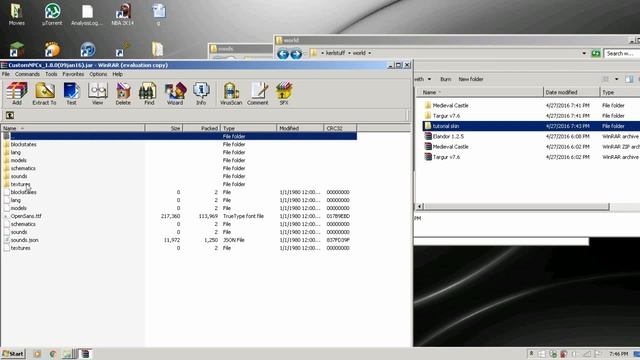
Task: Click New folder in Explorer toolbar
Action: (x=471, y=79)
